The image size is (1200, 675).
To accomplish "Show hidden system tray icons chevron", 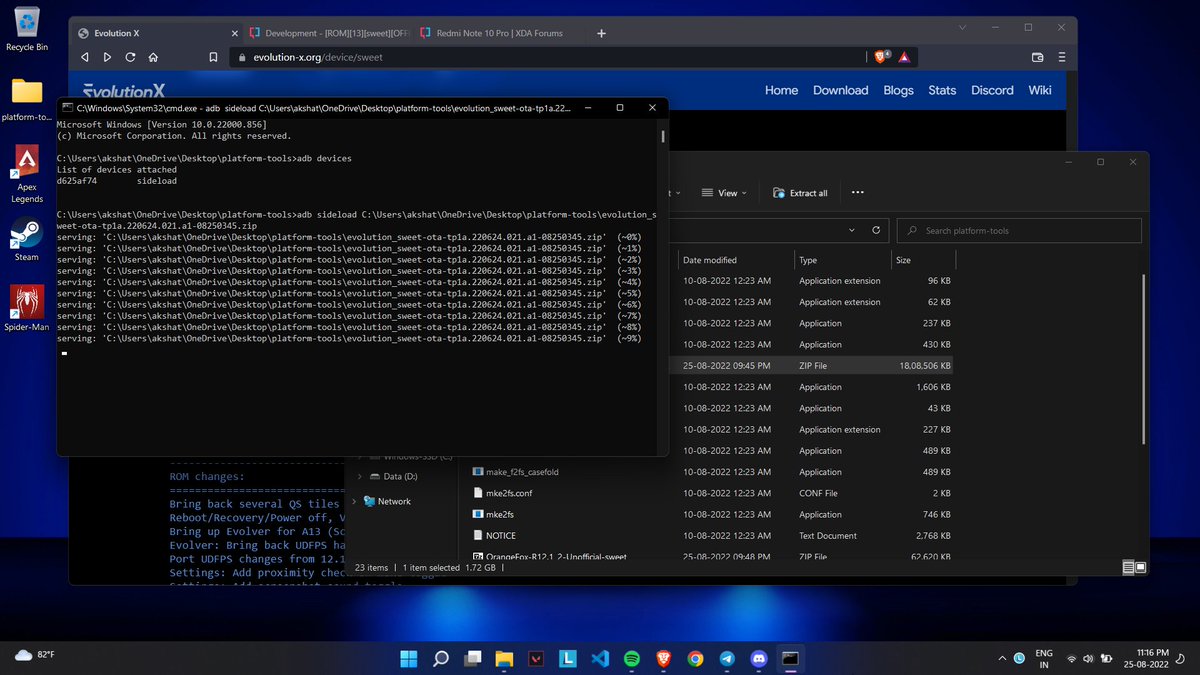I will [x=1002, y=659].
